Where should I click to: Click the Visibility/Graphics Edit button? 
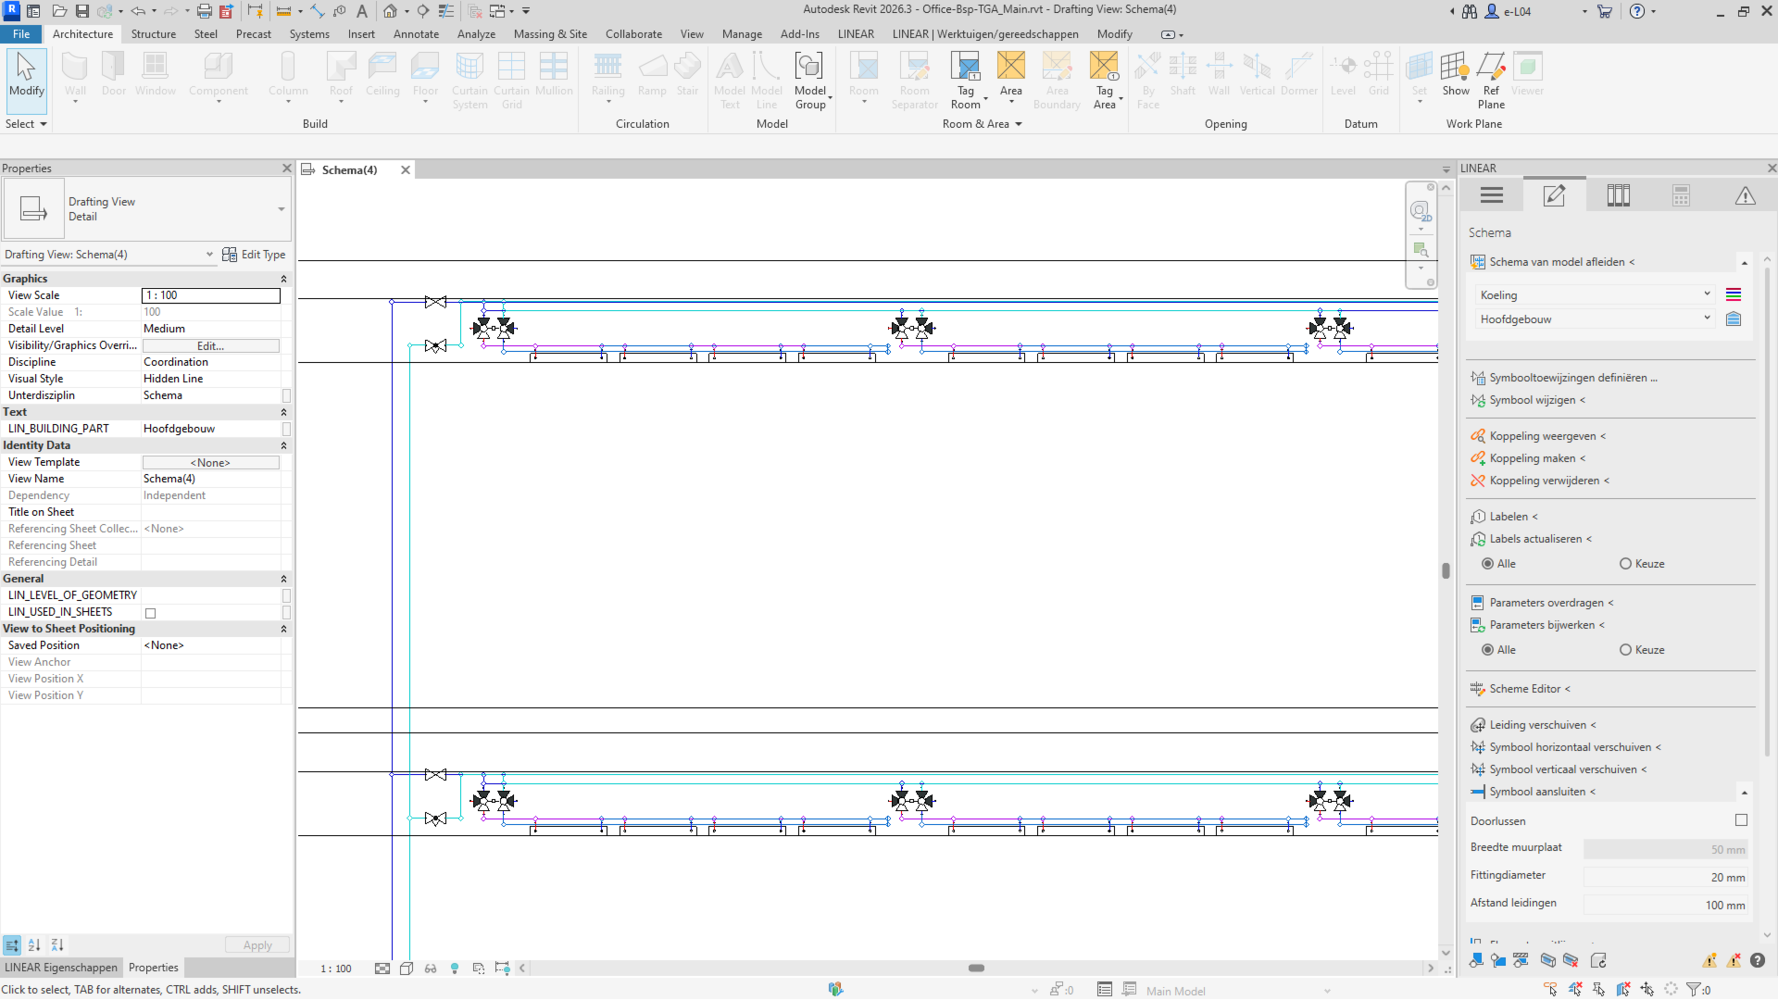tap(210, 346)
